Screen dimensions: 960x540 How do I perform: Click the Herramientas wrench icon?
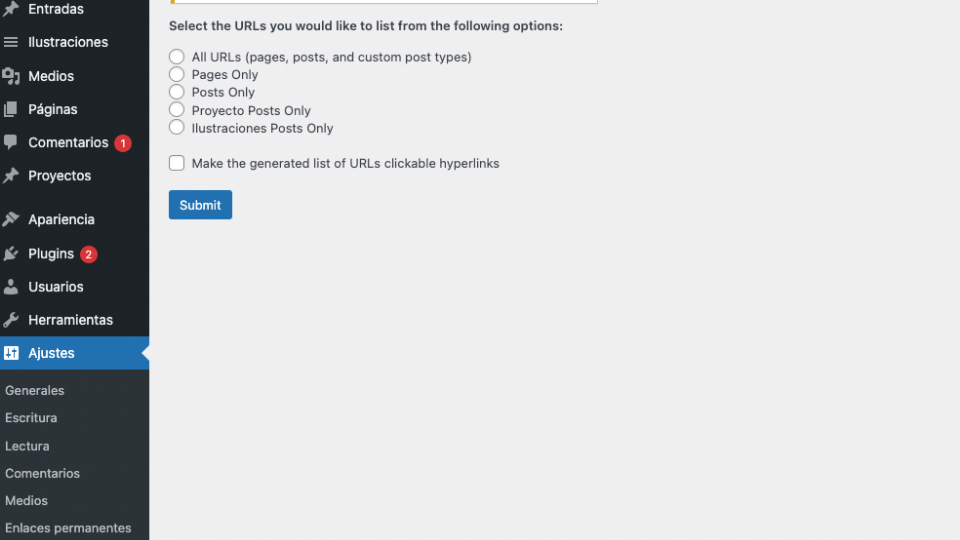pyautogui.click(x=10, y=320)
